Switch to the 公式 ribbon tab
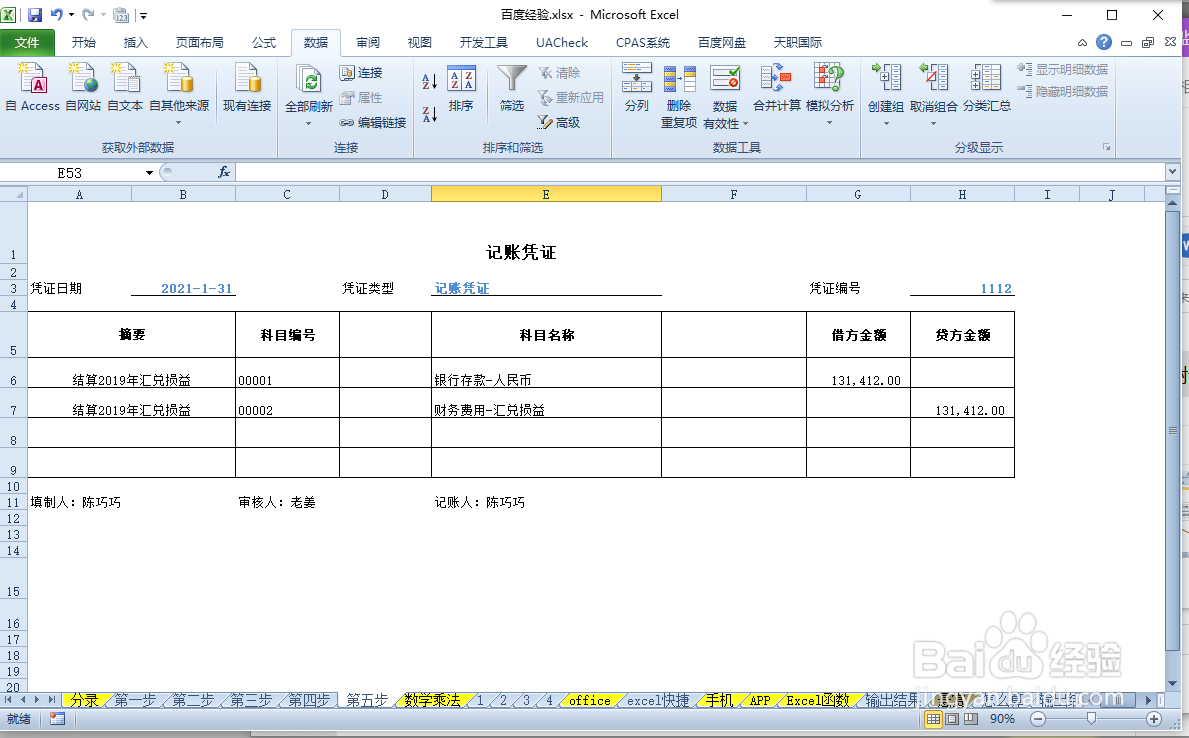This screenshot has height=738, width=1189. 263,42
